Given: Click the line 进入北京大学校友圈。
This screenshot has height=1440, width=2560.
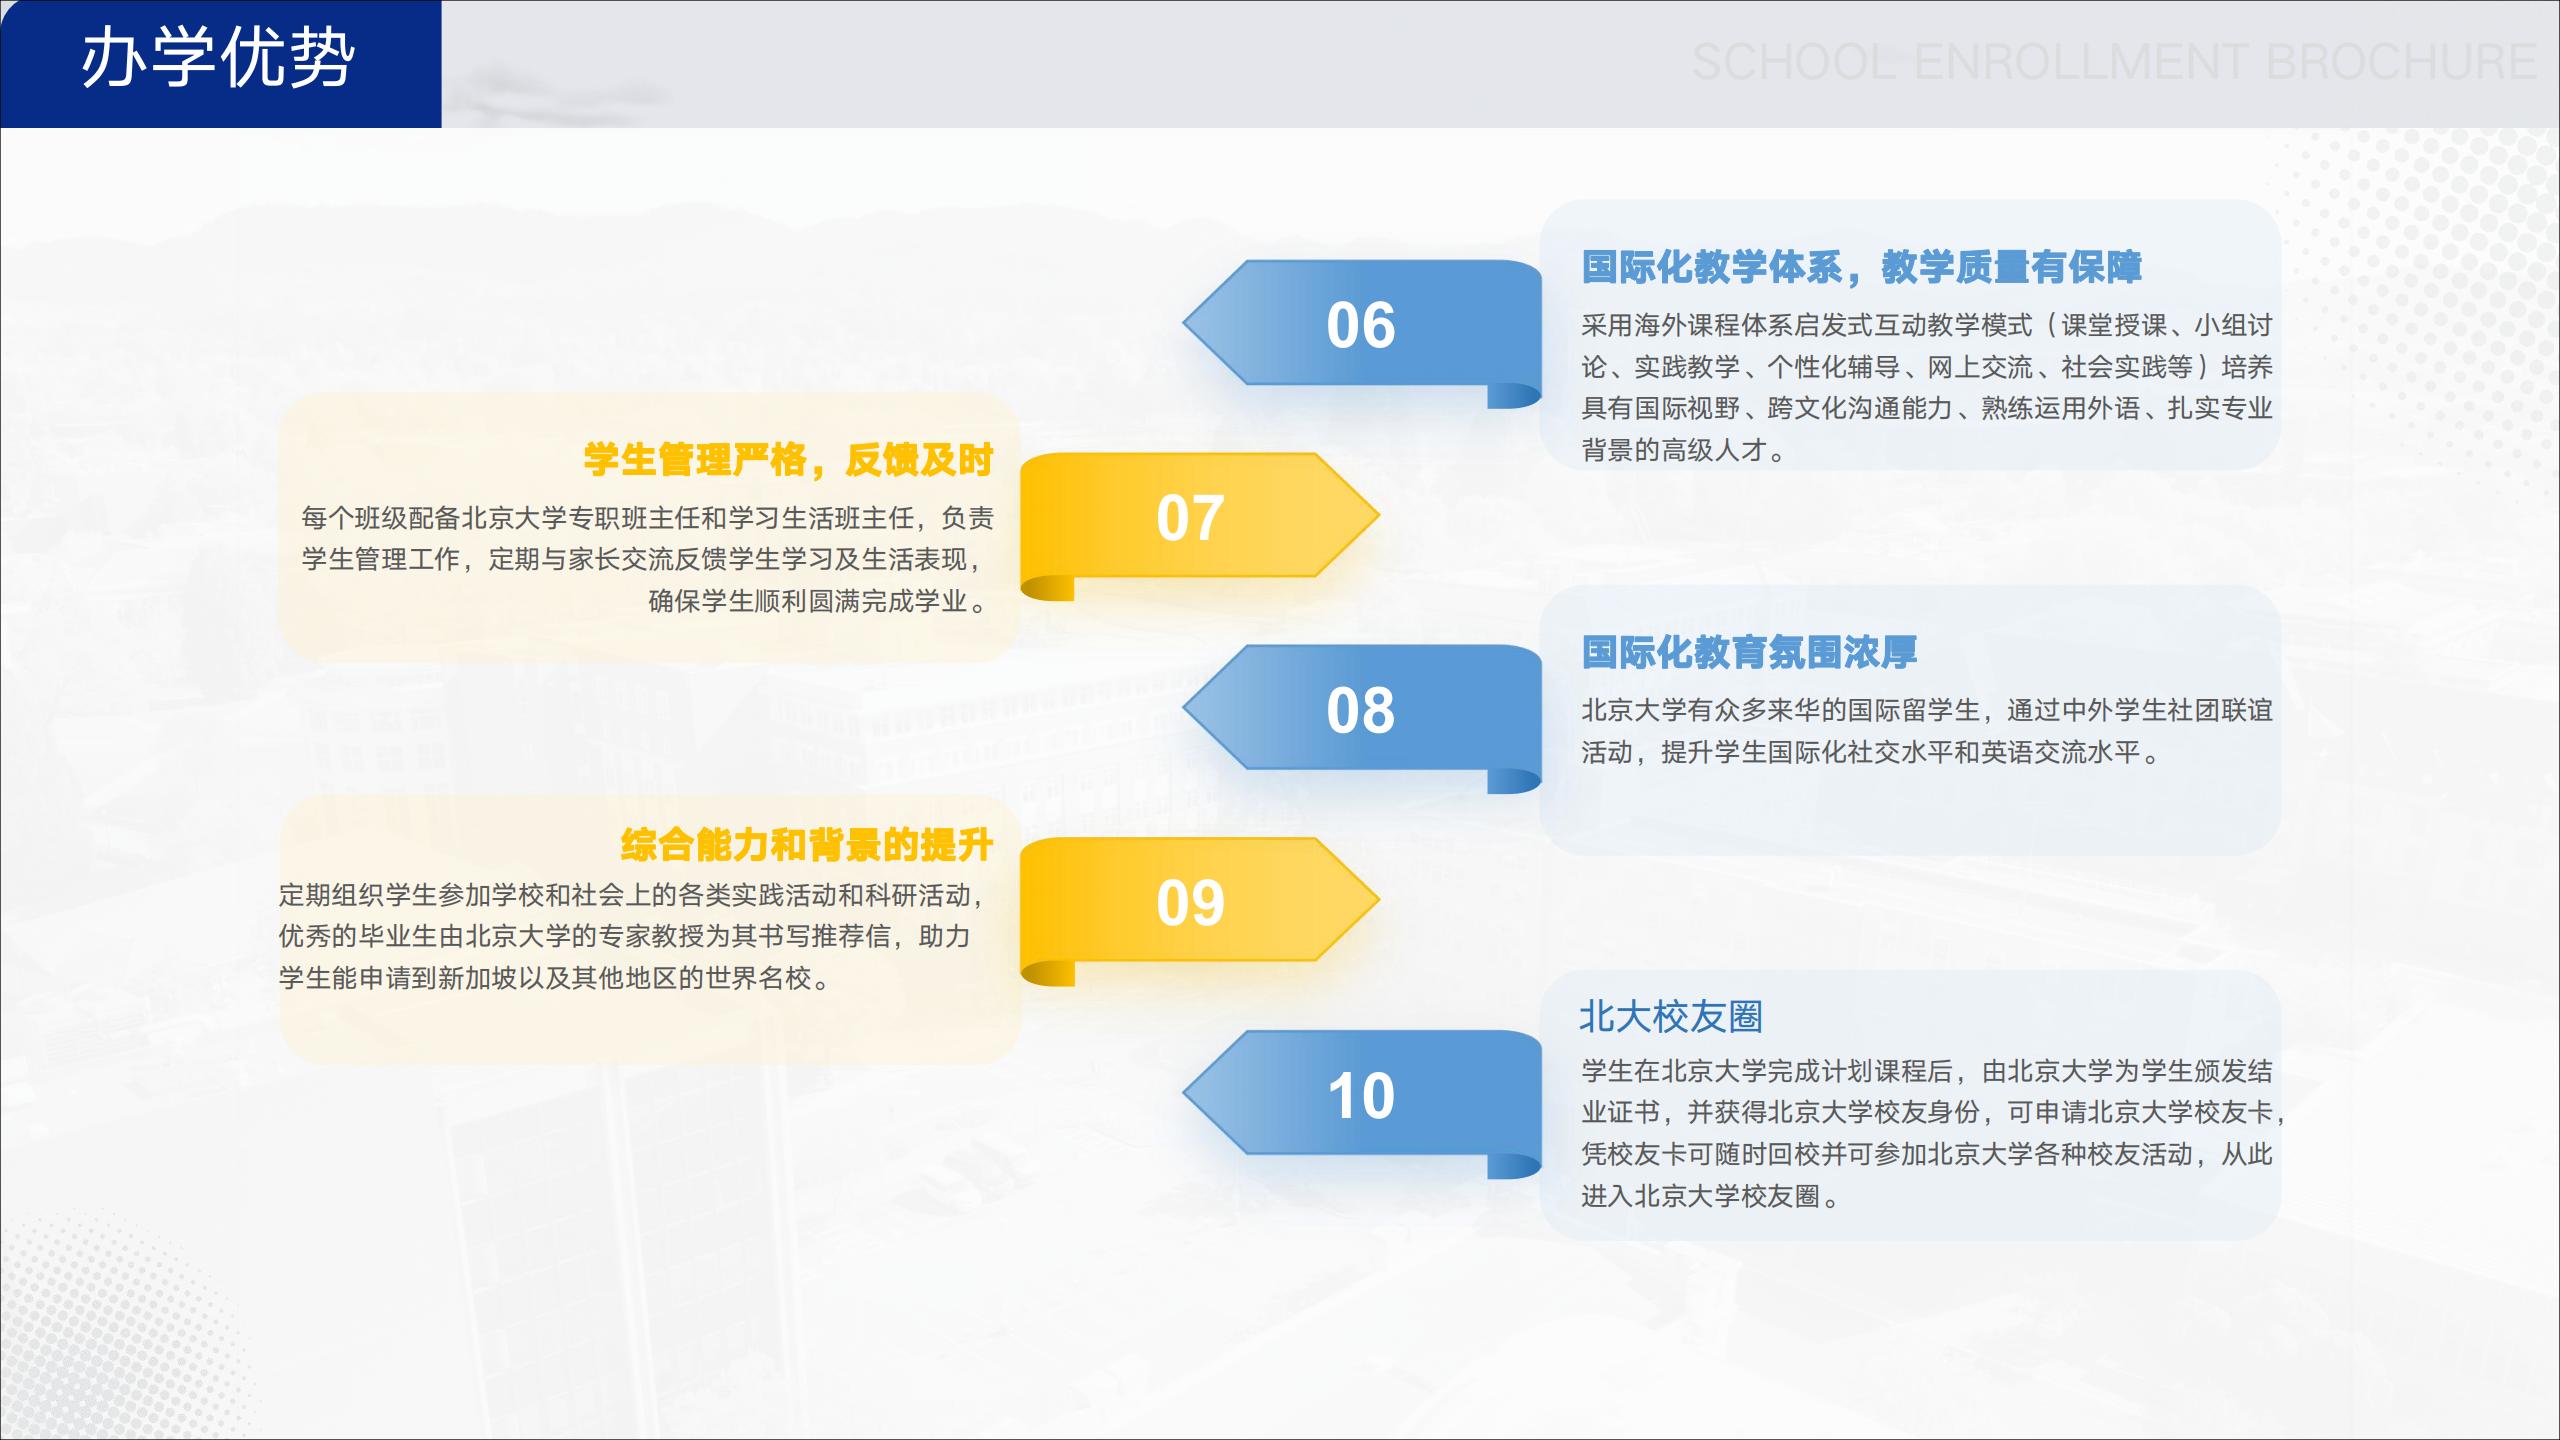Looking at the screenshot, I should 1710,1196.
